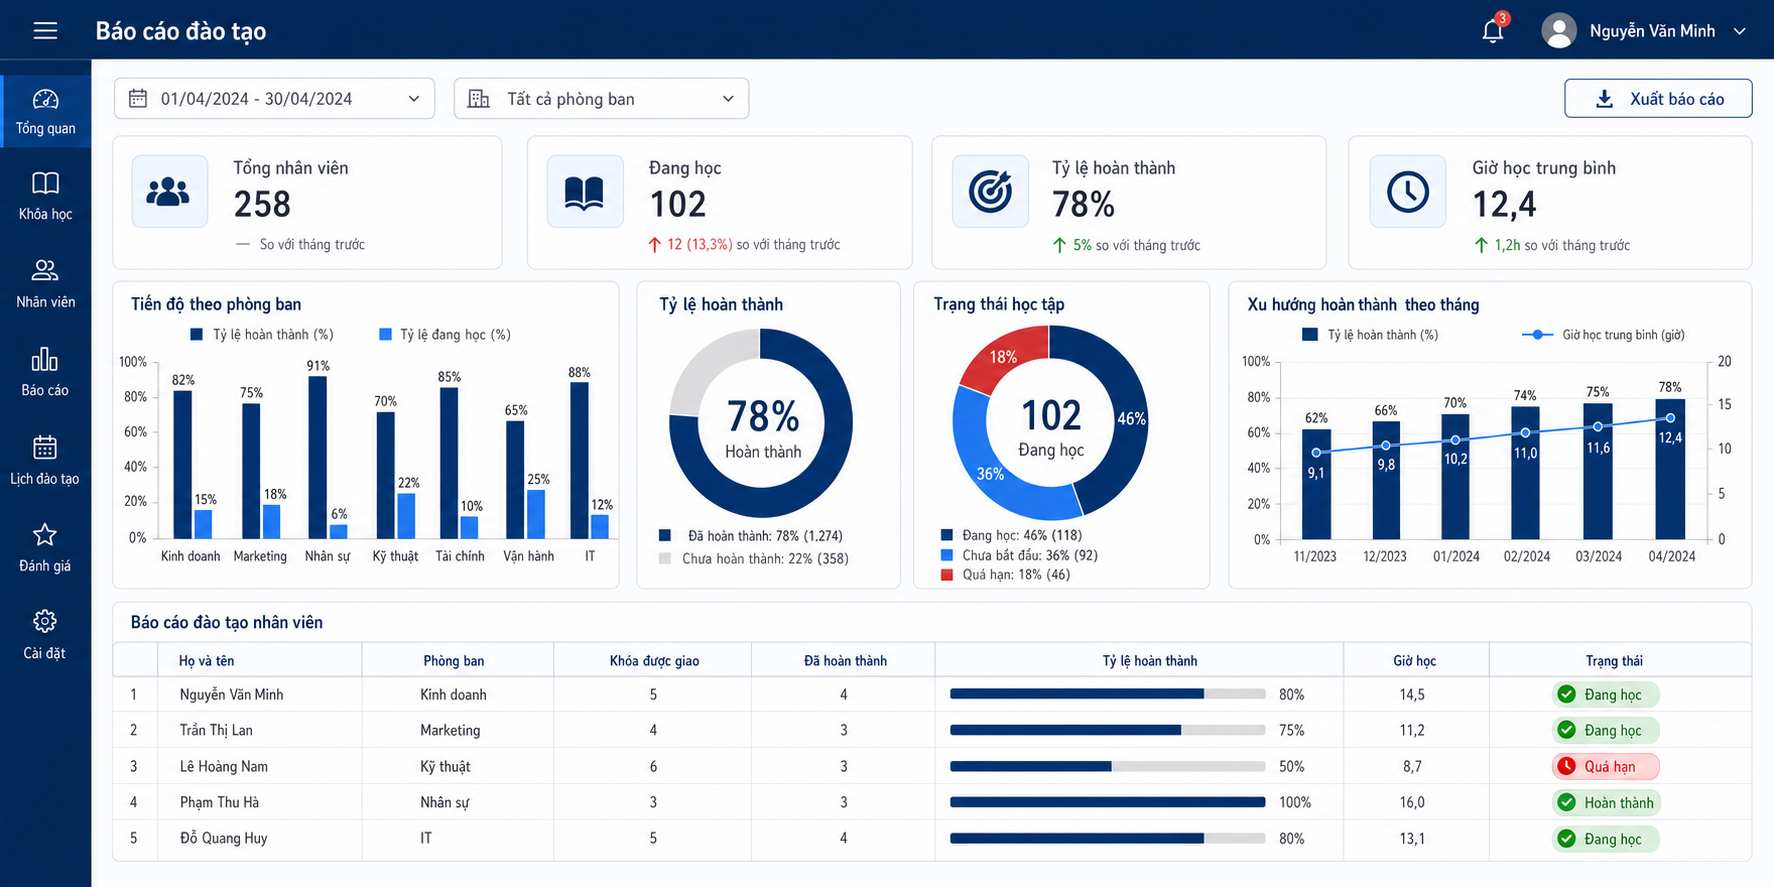Click Đang học status badge for Nguyễn Văn Minh
Viewport: 1774px width, 887px height.
point(1605,694)
